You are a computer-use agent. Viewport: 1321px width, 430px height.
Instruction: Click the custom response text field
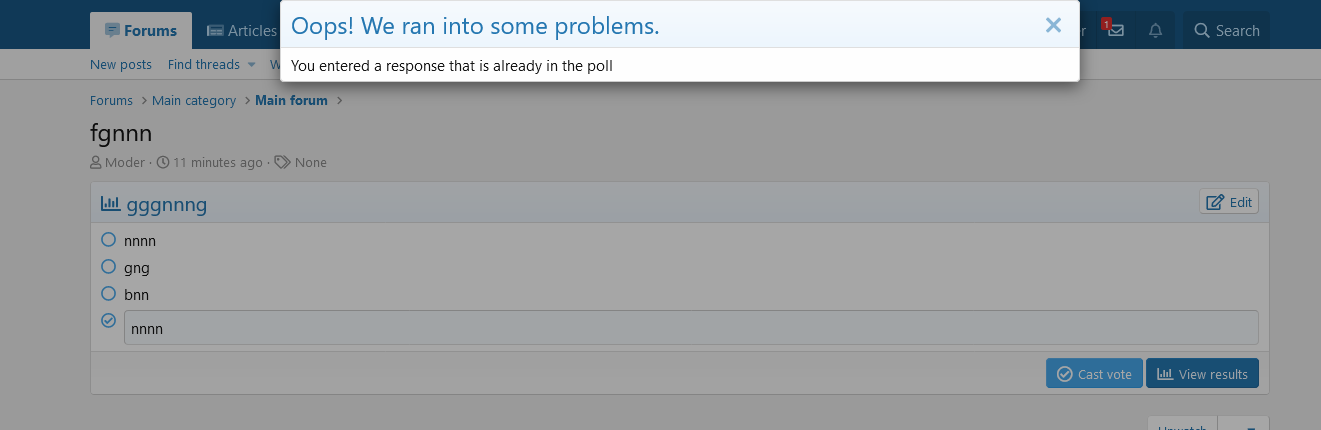[691, 328]
